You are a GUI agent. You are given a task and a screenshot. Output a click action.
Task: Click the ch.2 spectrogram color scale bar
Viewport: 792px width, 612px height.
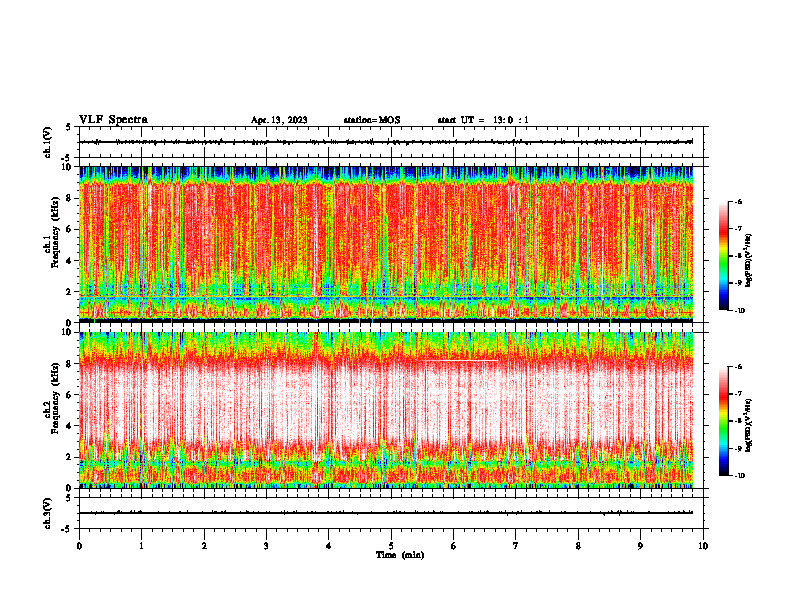click(x=723, y=421)
